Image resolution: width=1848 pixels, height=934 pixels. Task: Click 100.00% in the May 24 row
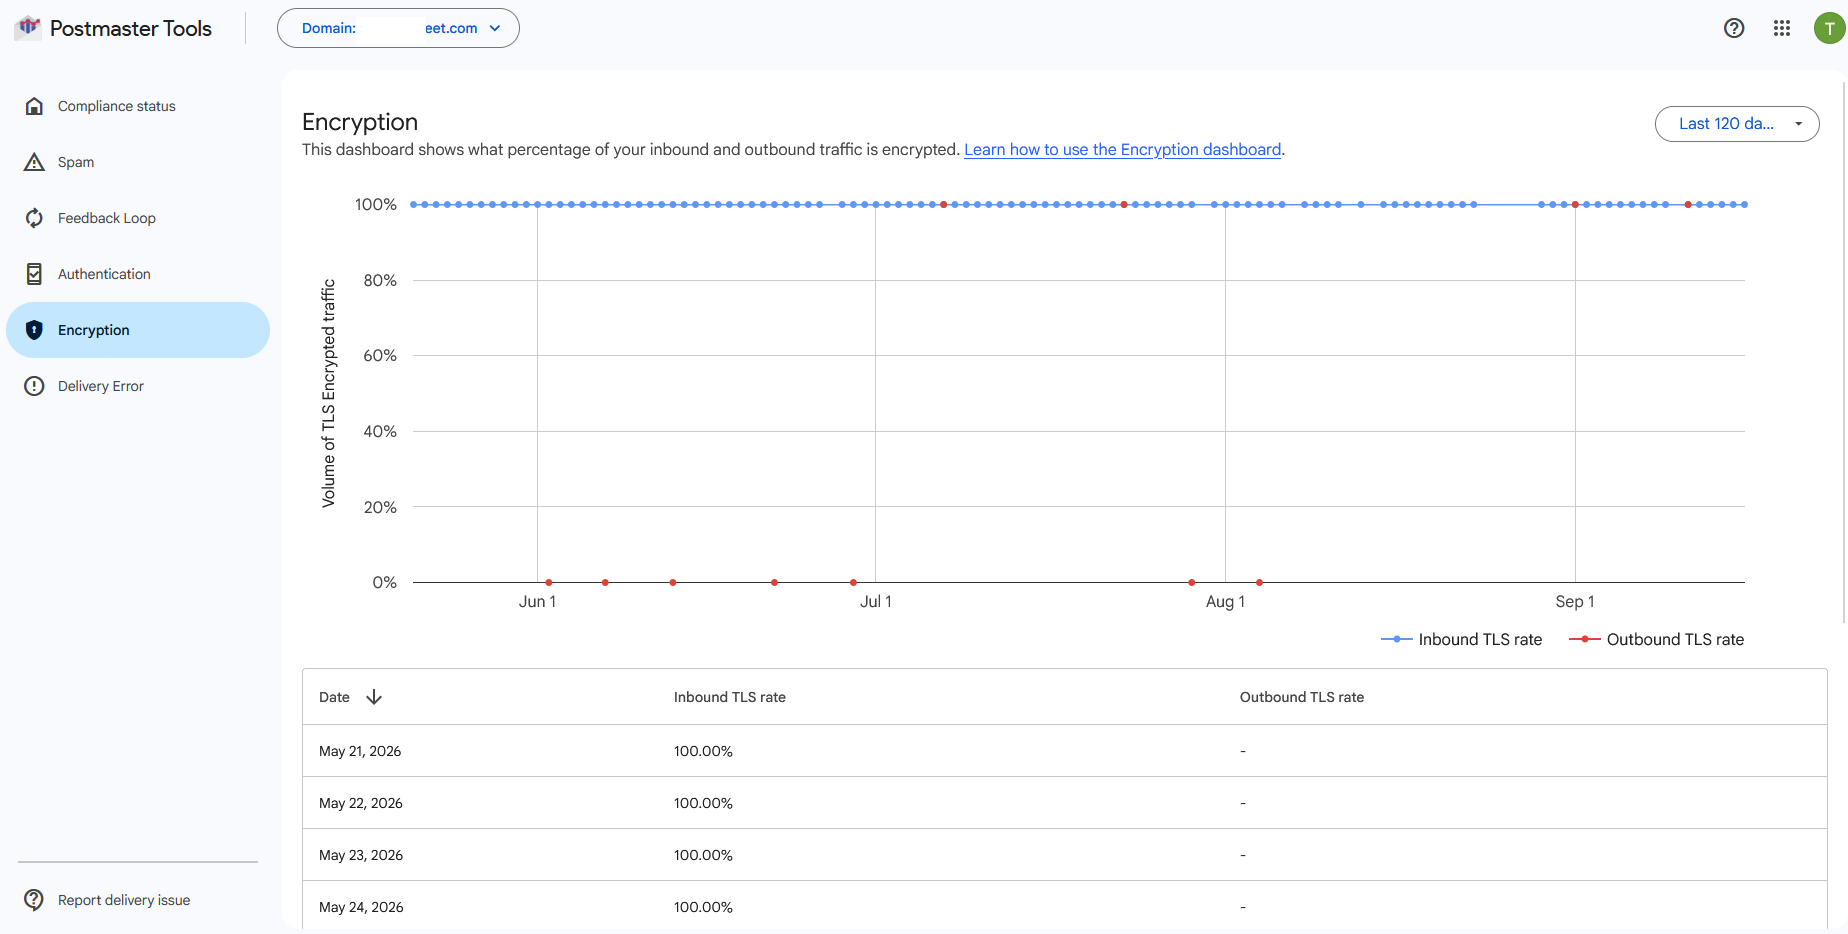pyautogui.click(x=703, y=907)
